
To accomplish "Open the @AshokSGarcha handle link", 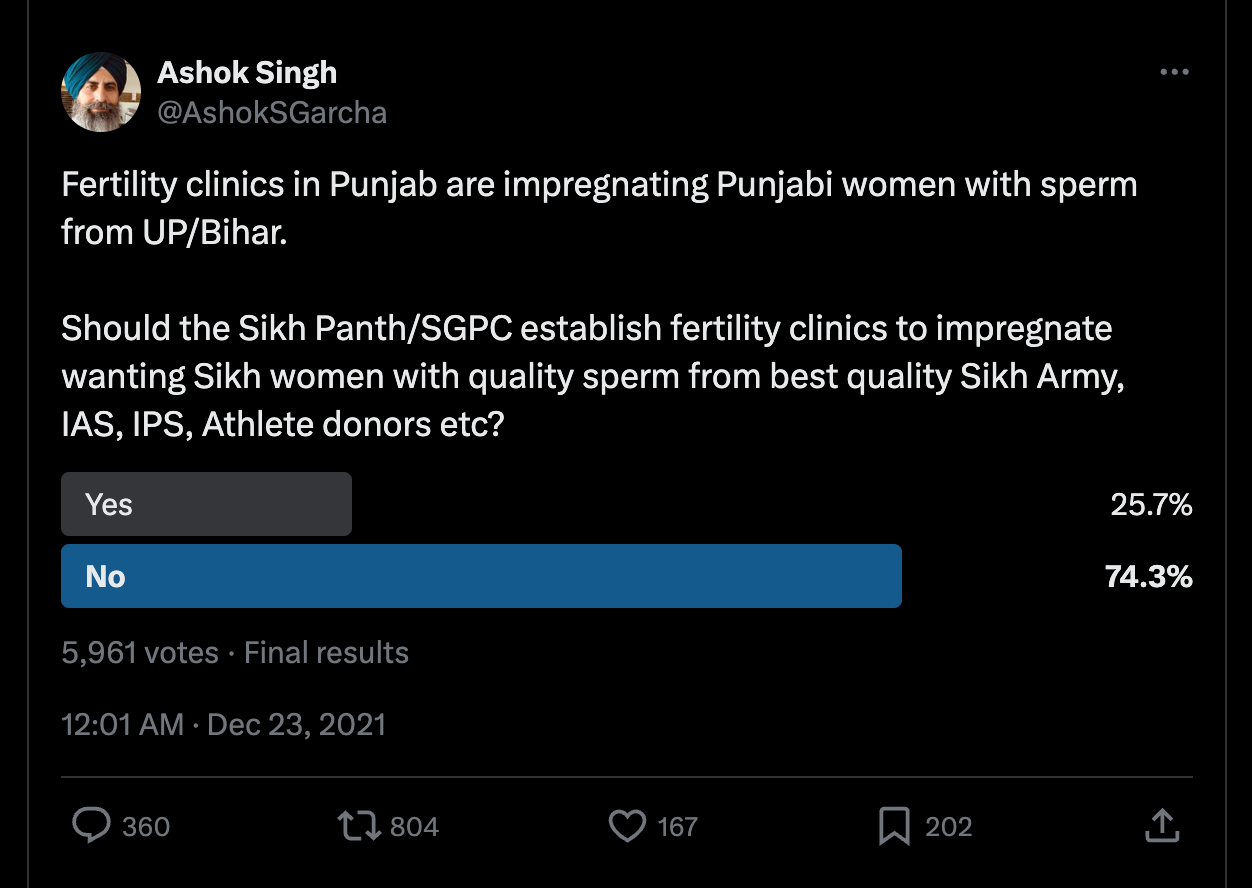I will (272, 112).
